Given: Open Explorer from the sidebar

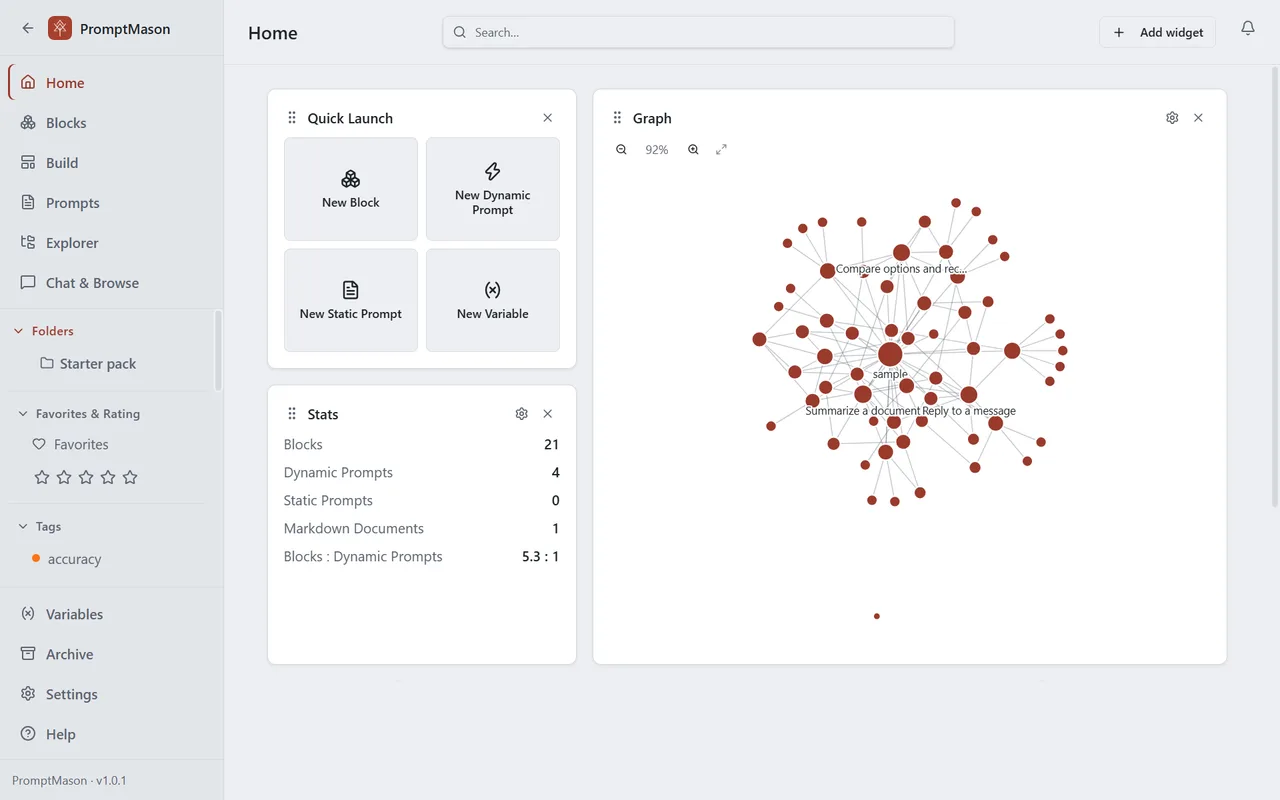Looking at the screenshot, I should [112, 243].
